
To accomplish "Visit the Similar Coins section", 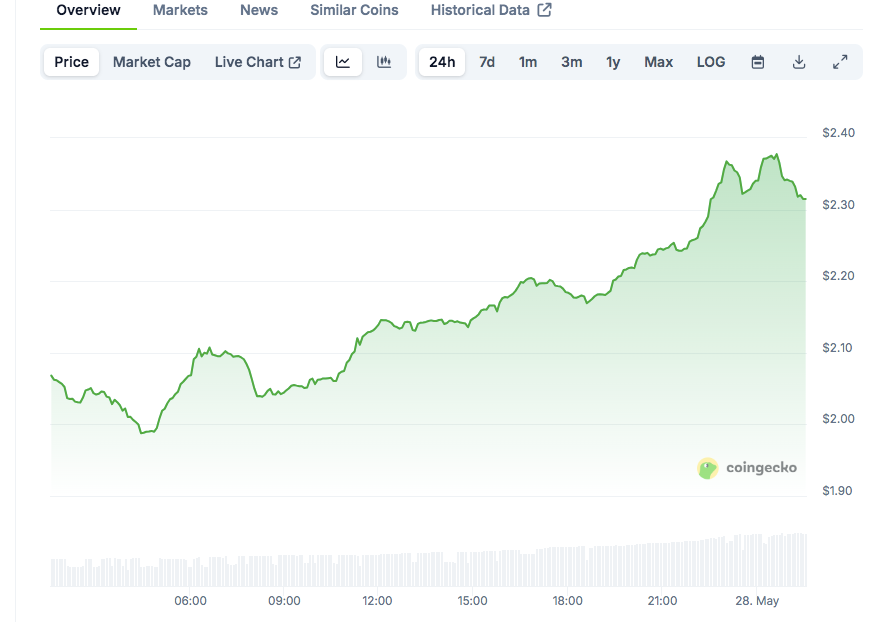I will point(354,10).
